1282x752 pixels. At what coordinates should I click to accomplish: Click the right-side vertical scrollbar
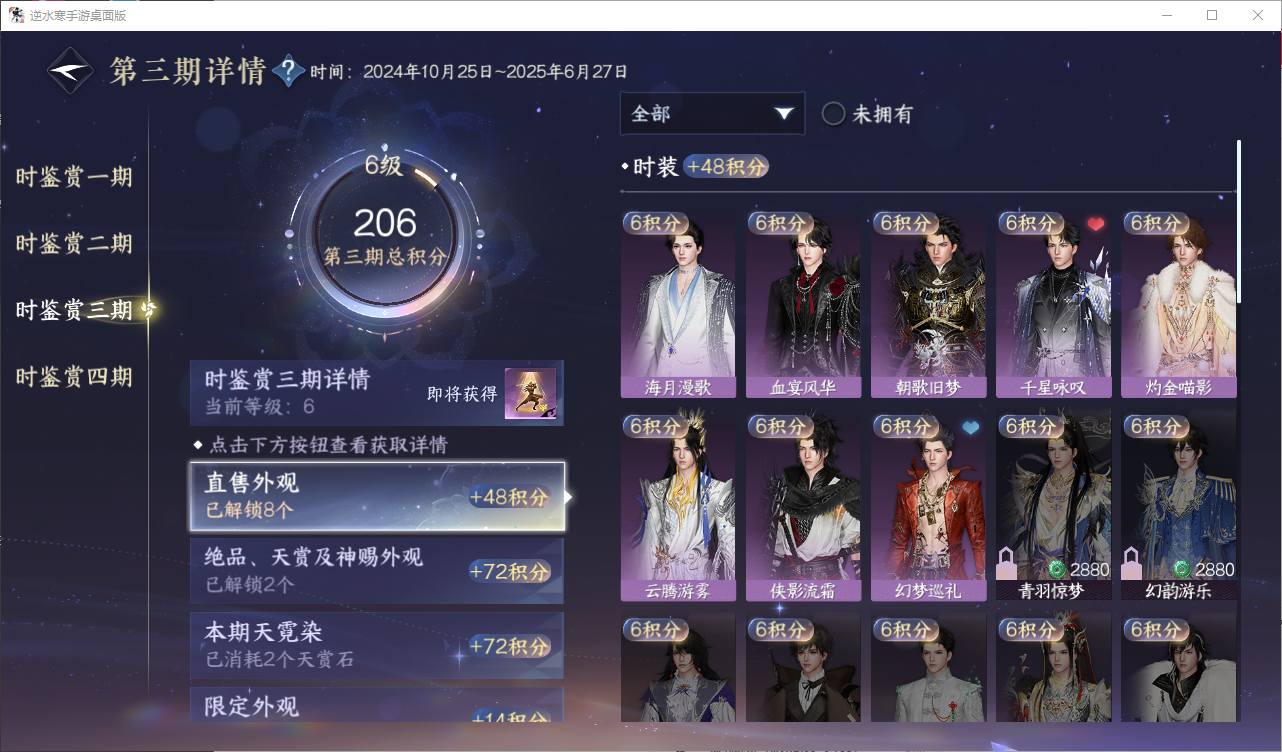pyautogui.click(x=1239, y=222)
